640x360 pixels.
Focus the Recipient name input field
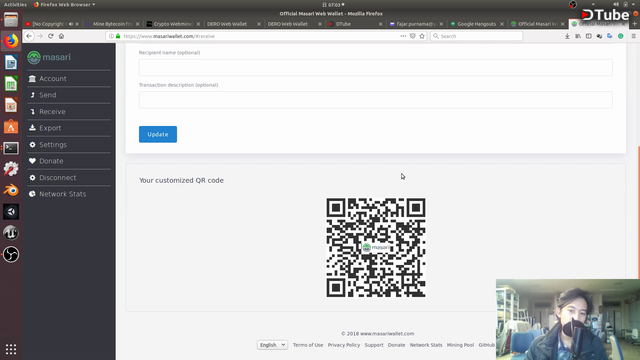point(376,67)
